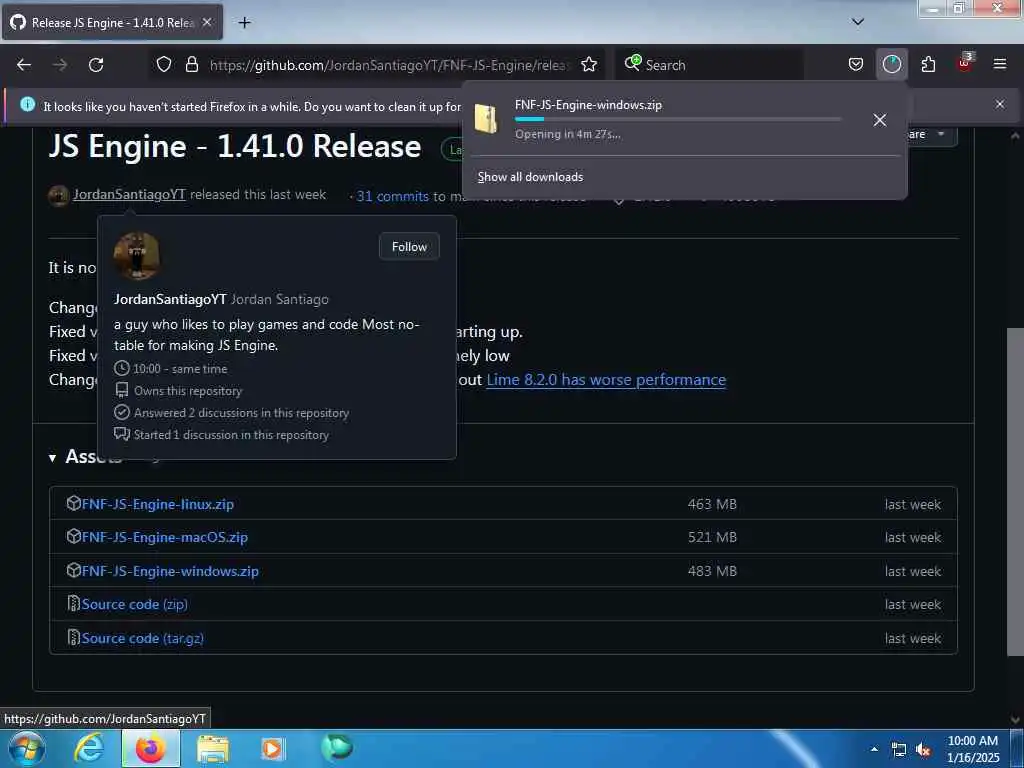Screen dimensions: 1024x768
Task: Select the 521 MB size text
Action: click(712, 537)
